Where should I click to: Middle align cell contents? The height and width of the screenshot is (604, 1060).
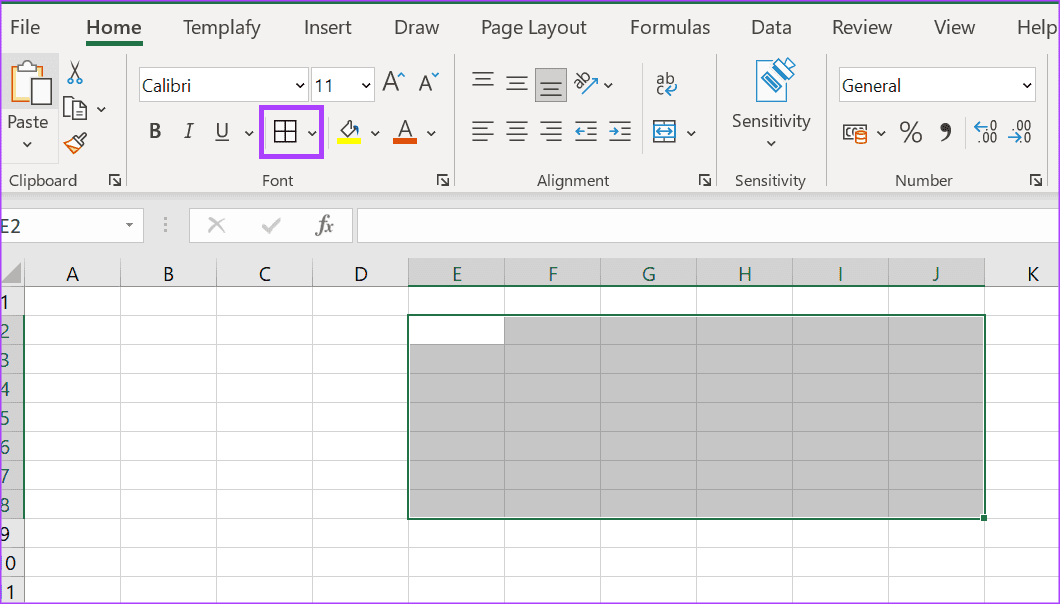[517, 84]
